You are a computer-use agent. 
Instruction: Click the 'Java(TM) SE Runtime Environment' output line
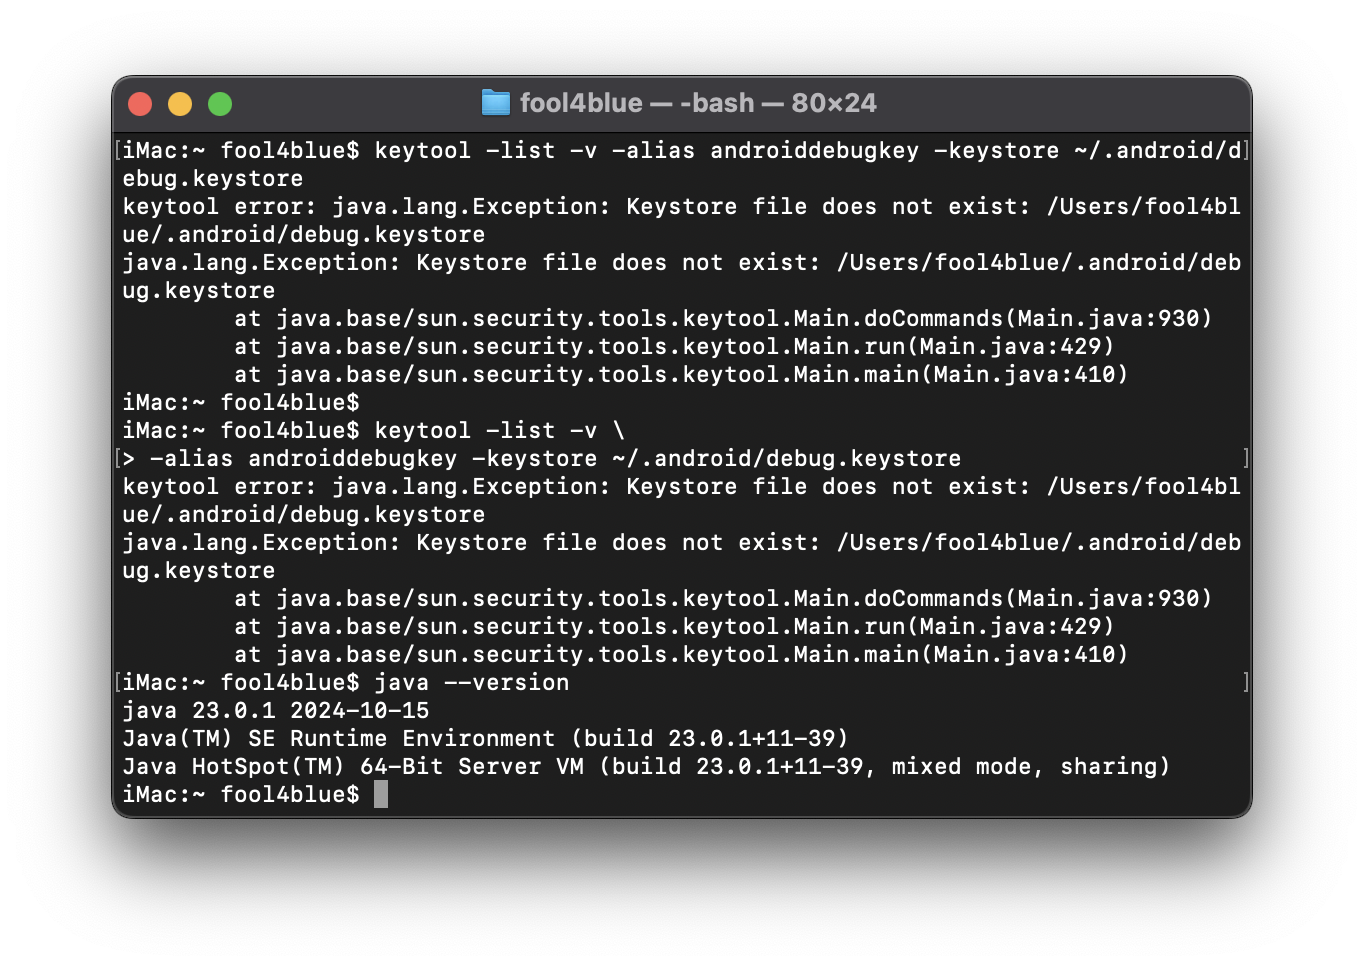point(485,738)
